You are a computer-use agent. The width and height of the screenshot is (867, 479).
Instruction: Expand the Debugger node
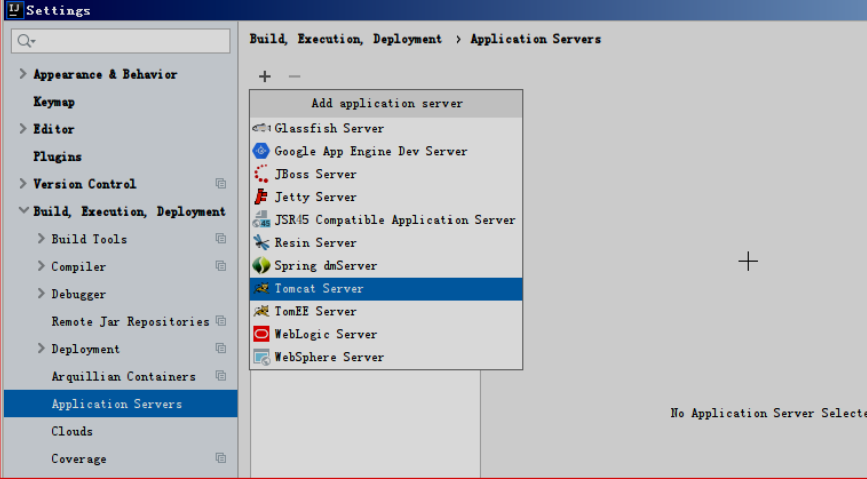pos(41,293)
